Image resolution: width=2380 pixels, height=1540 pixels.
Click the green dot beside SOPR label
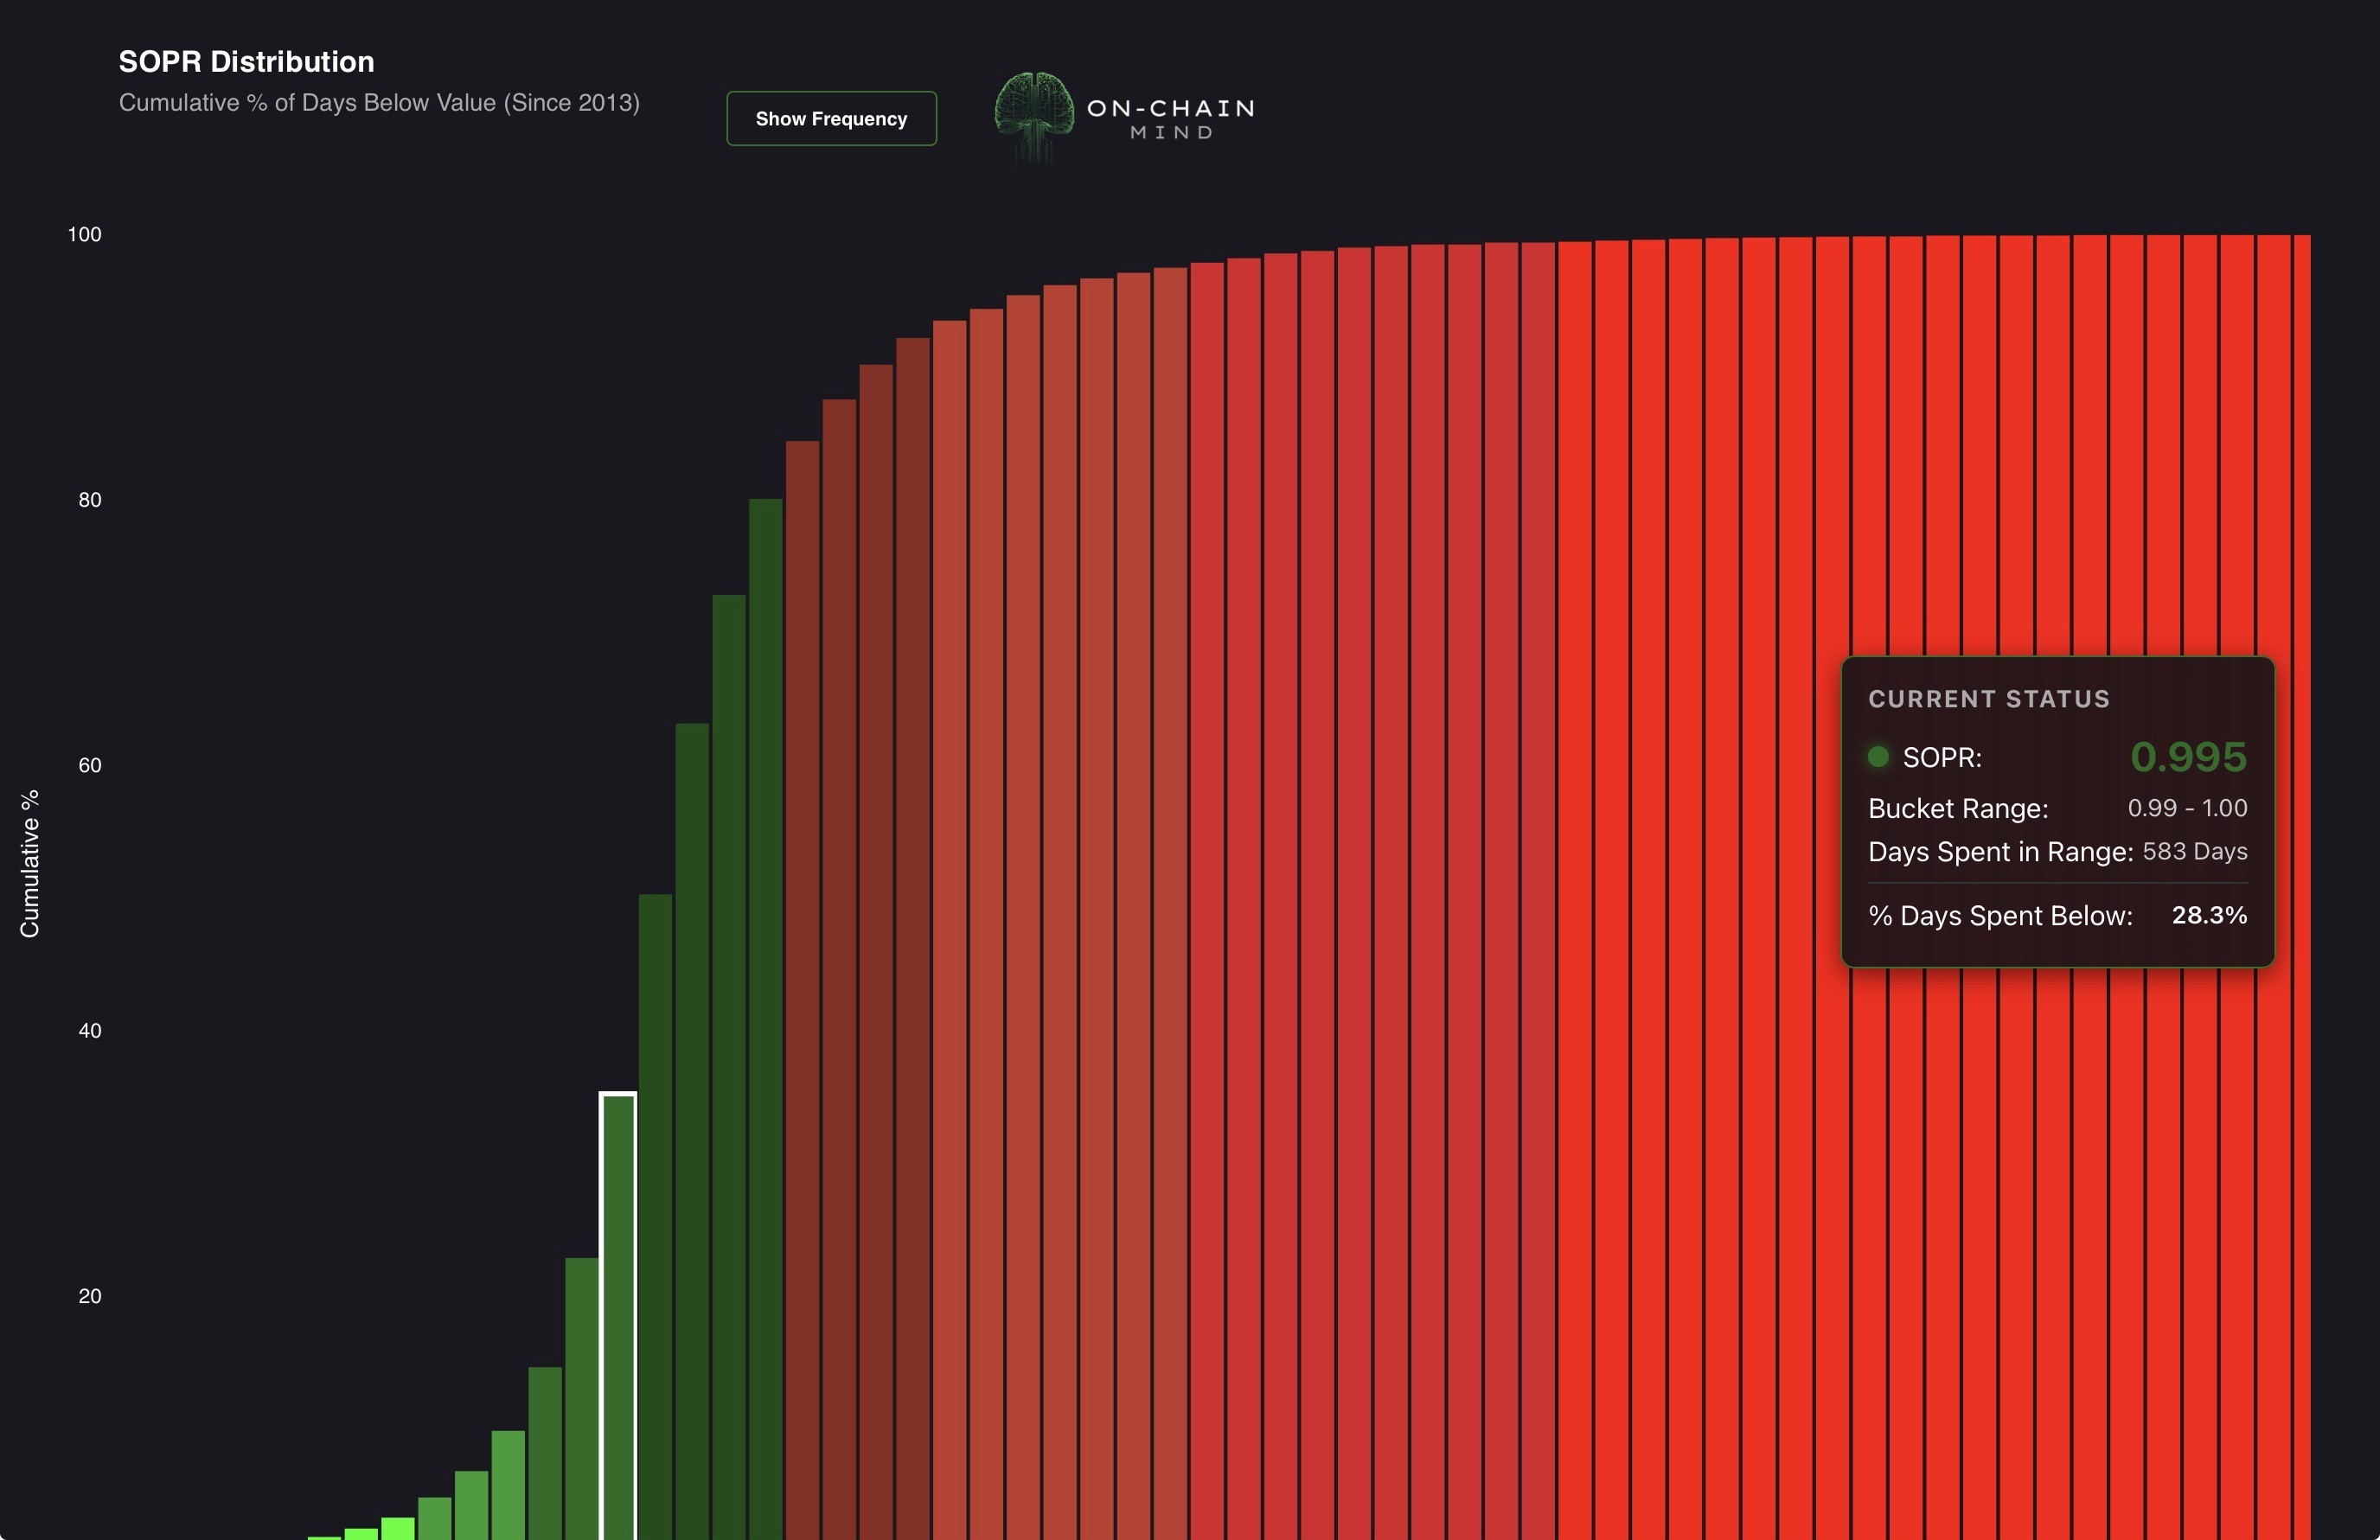pyautogui.click(x=1878, y=757)
